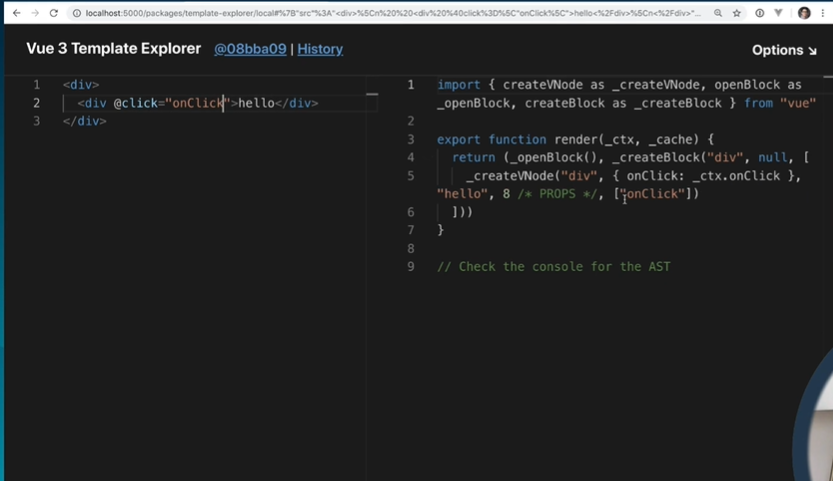Open the Chrome three-dot menu

point(822,13)
